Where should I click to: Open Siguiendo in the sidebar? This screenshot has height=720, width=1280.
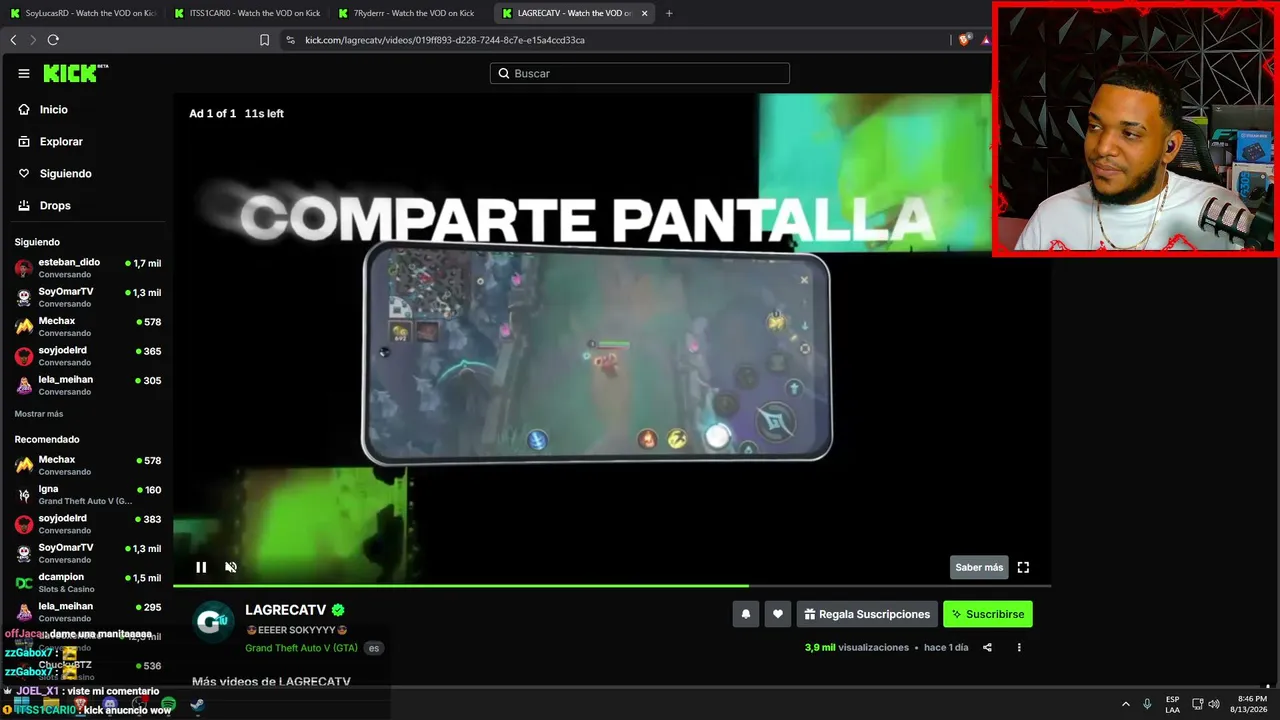(65, 174)
